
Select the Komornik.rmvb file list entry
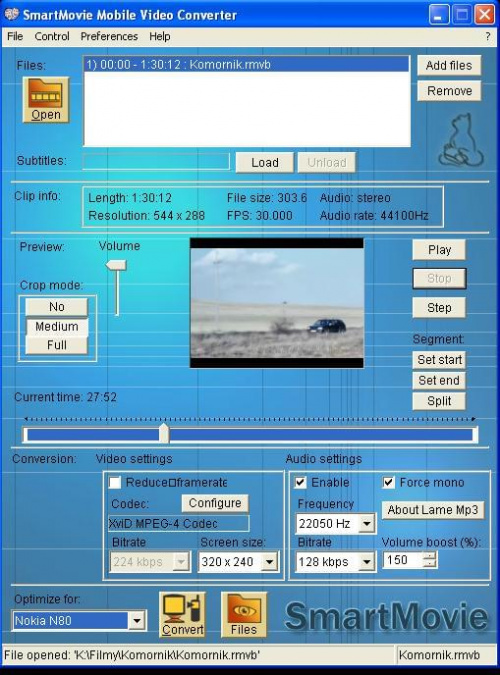246,65
